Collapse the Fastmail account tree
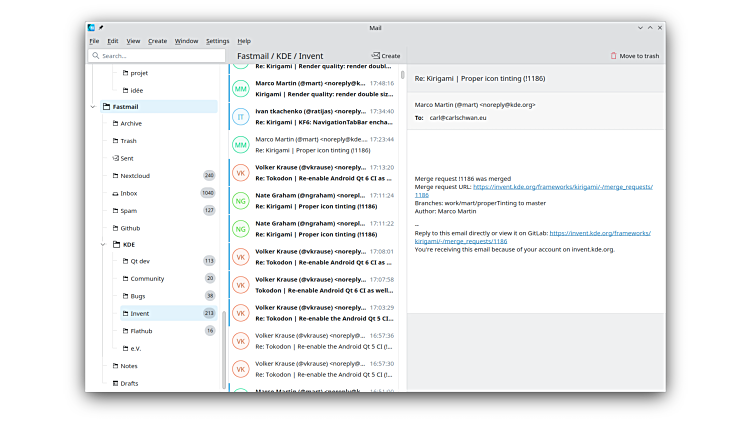The image size is (752, 423). point(93,106)
